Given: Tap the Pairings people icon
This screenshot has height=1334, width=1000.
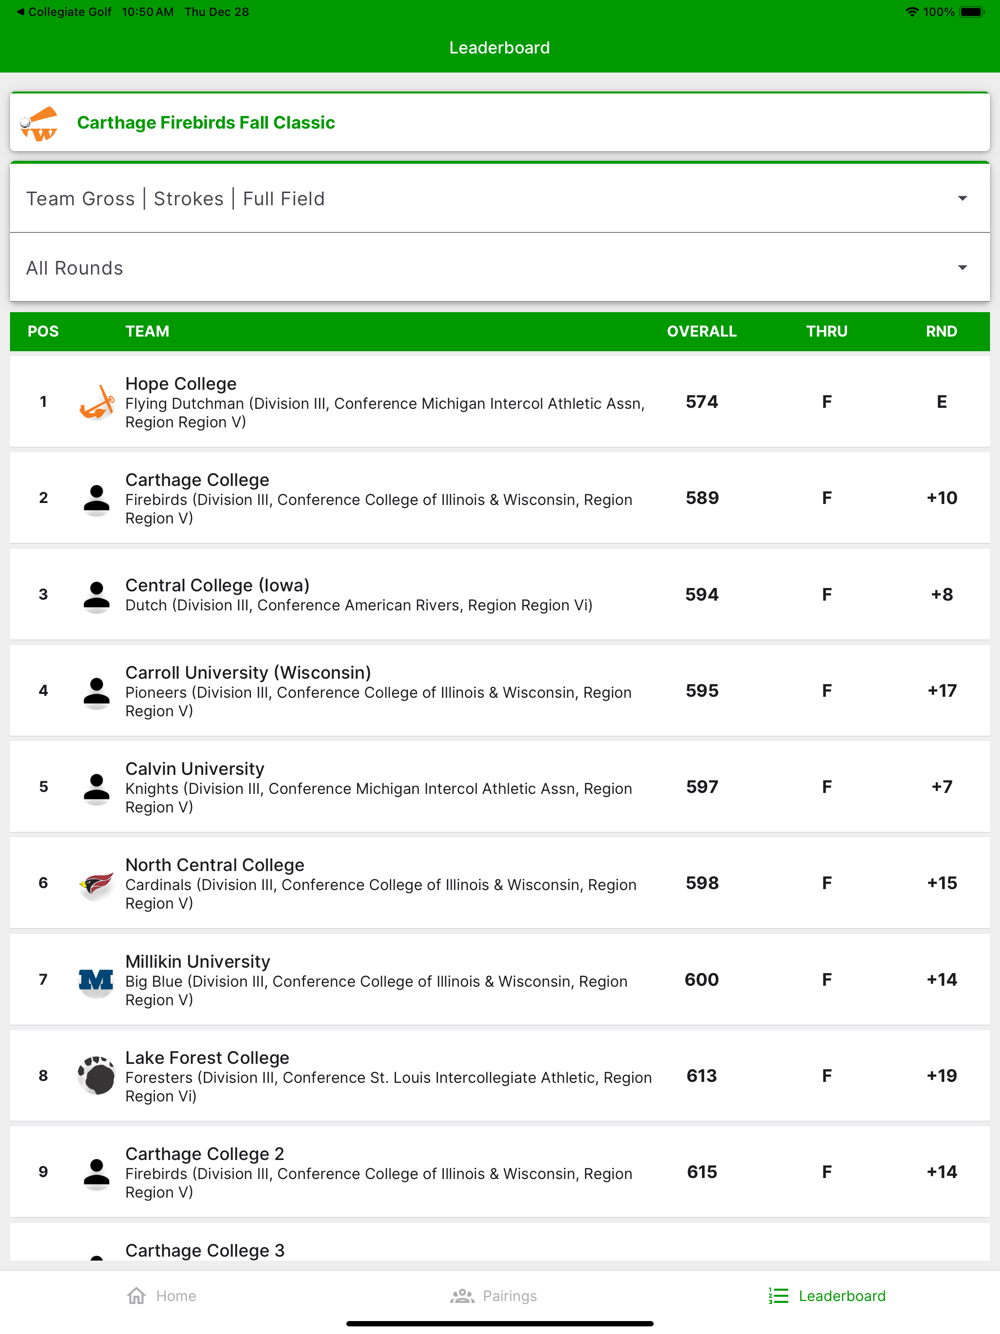Looking at the screenshot, I should 462,1296.
